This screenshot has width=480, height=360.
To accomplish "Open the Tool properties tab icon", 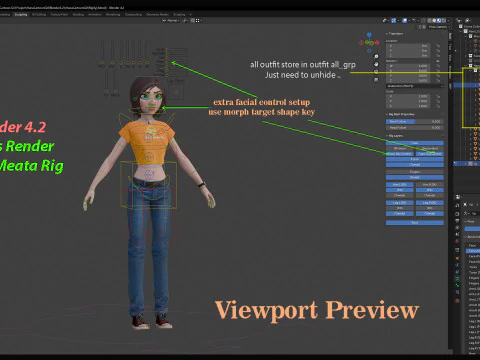I will pyautogui.click(x=457, y=205).
